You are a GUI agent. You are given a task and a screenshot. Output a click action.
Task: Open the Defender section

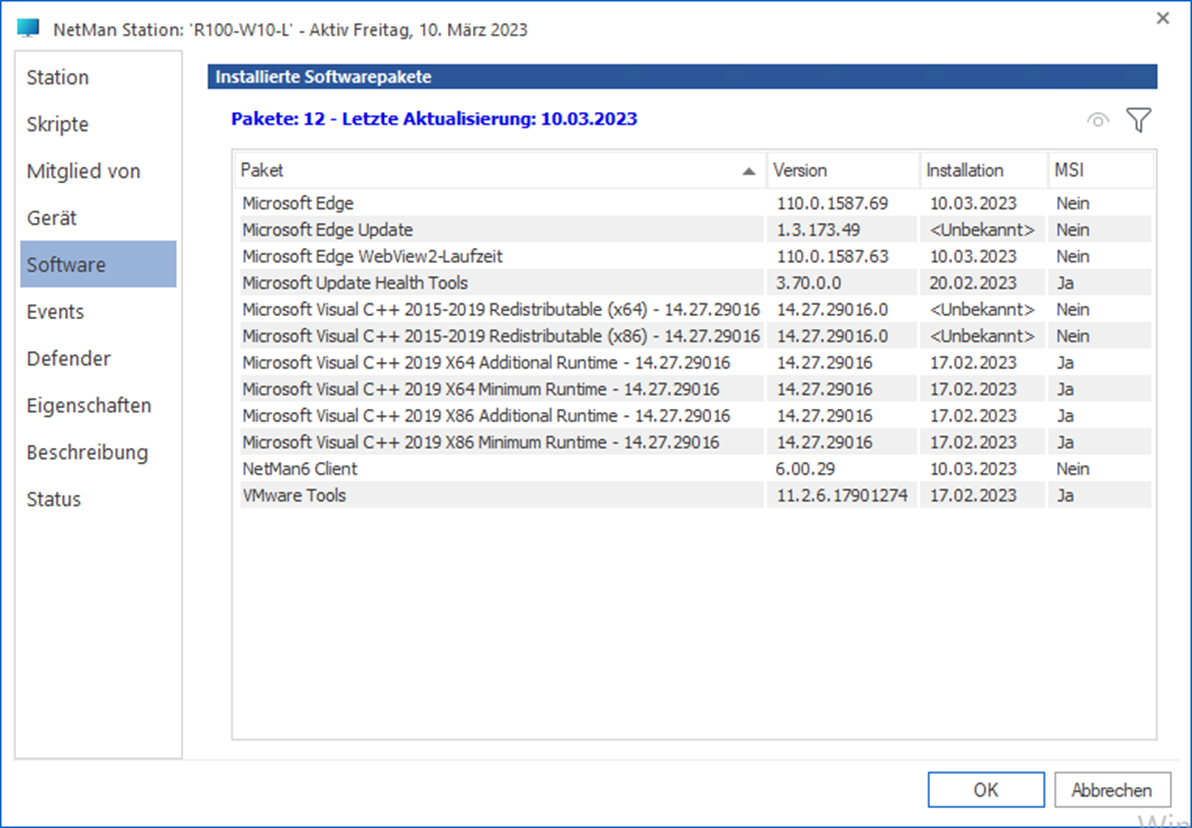coord(69,359)
